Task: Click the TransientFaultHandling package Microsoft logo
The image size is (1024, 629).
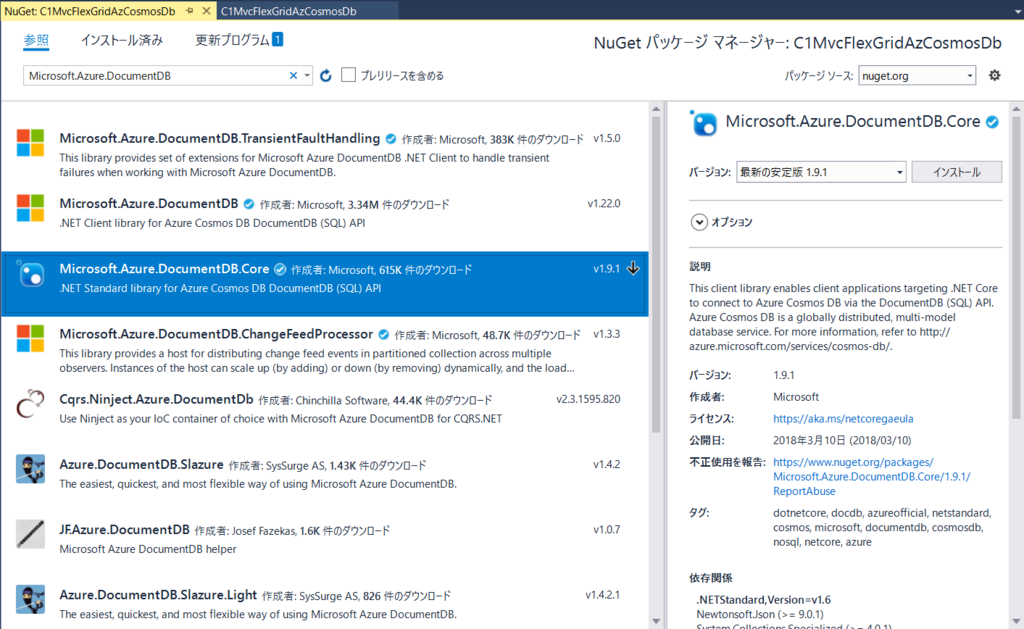Action: click(x=30, y=142)
